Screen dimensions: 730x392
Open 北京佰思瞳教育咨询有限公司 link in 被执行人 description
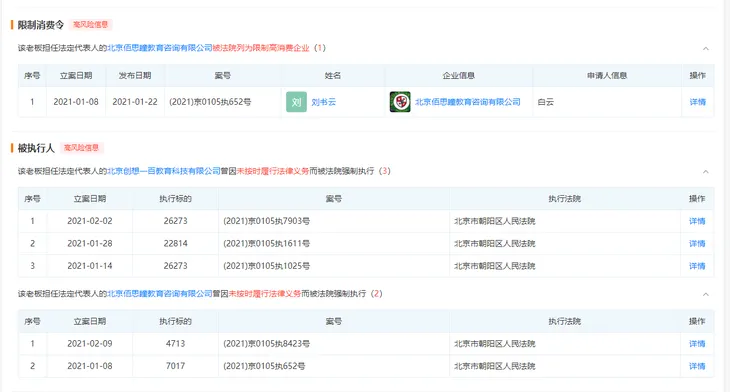tap(160, 294)
